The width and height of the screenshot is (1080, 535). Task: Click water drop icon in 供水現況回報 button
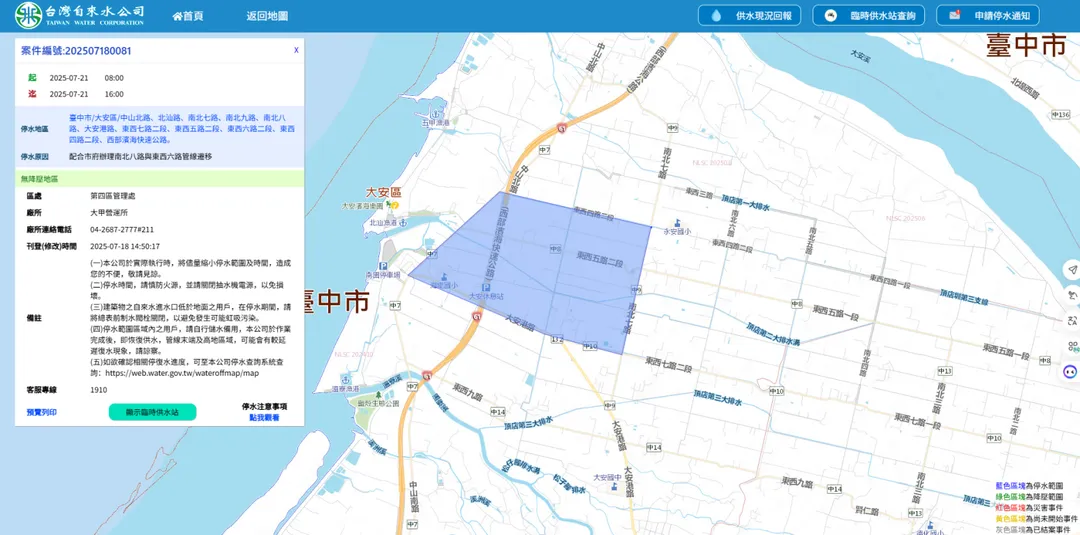[716, 16]
